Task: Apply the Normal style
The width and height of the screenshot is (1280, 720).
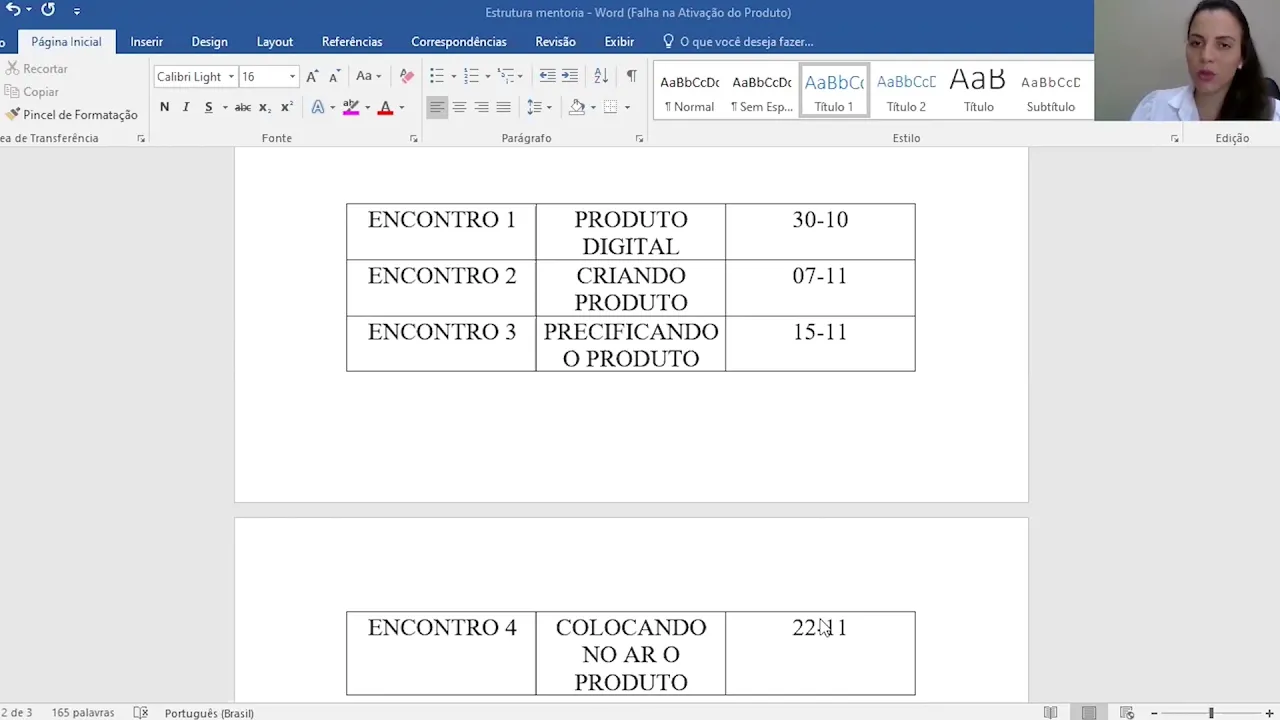Action: coord(689,91)
